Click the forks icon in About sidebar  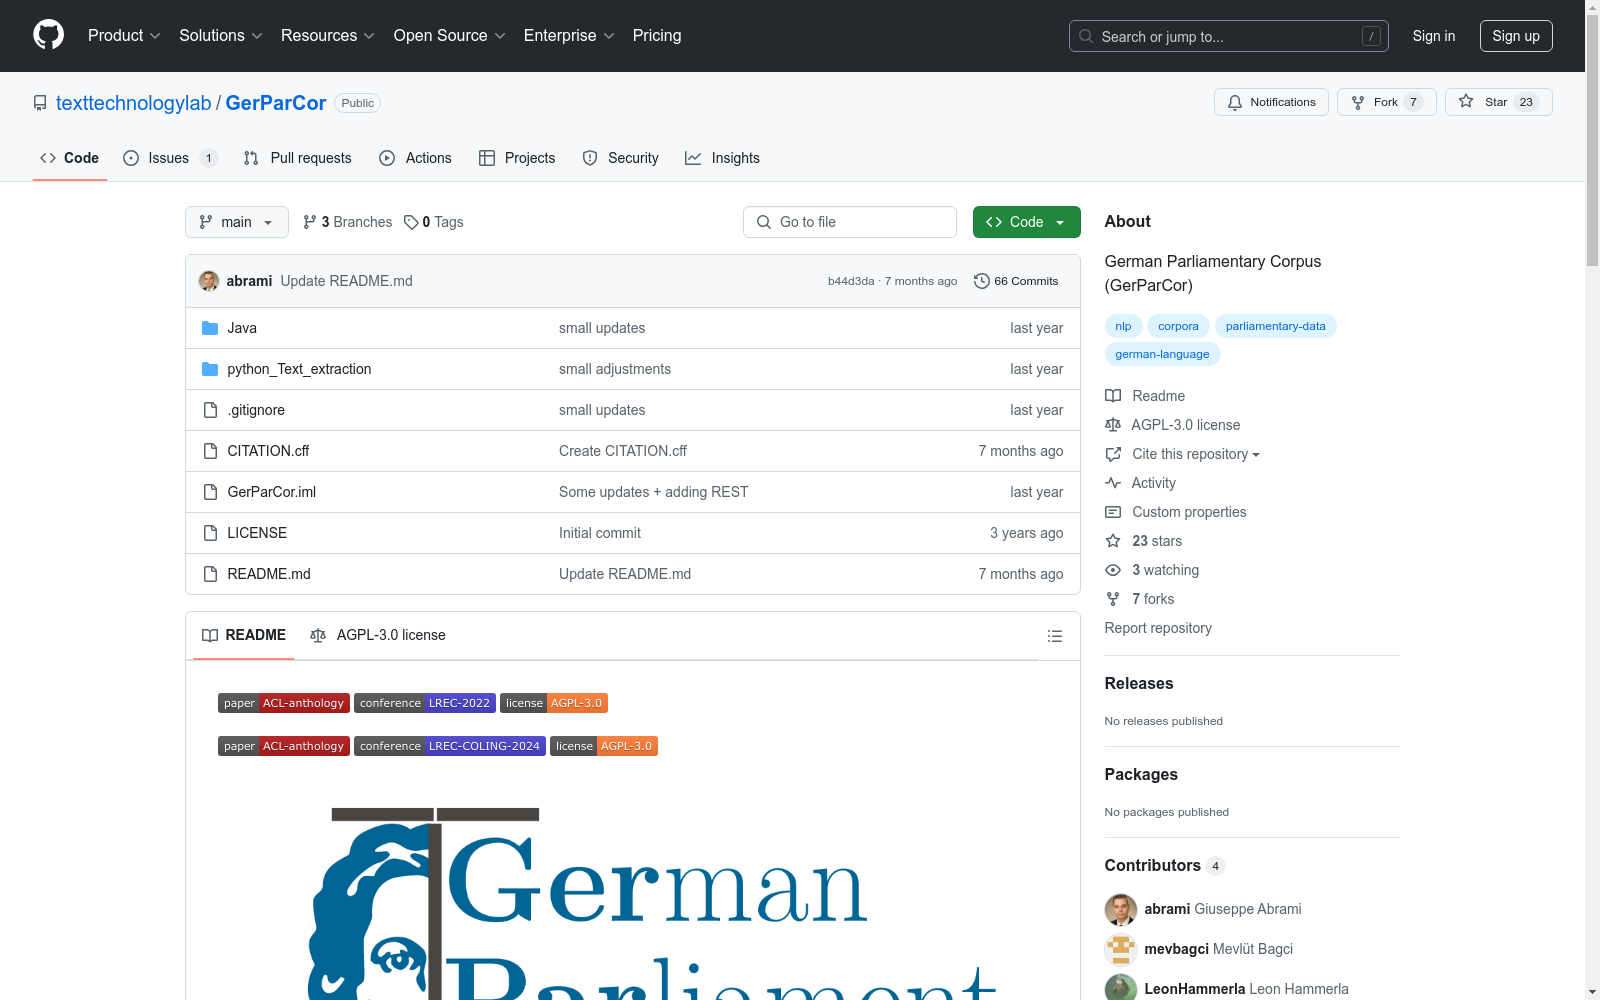coord(1113,599)
